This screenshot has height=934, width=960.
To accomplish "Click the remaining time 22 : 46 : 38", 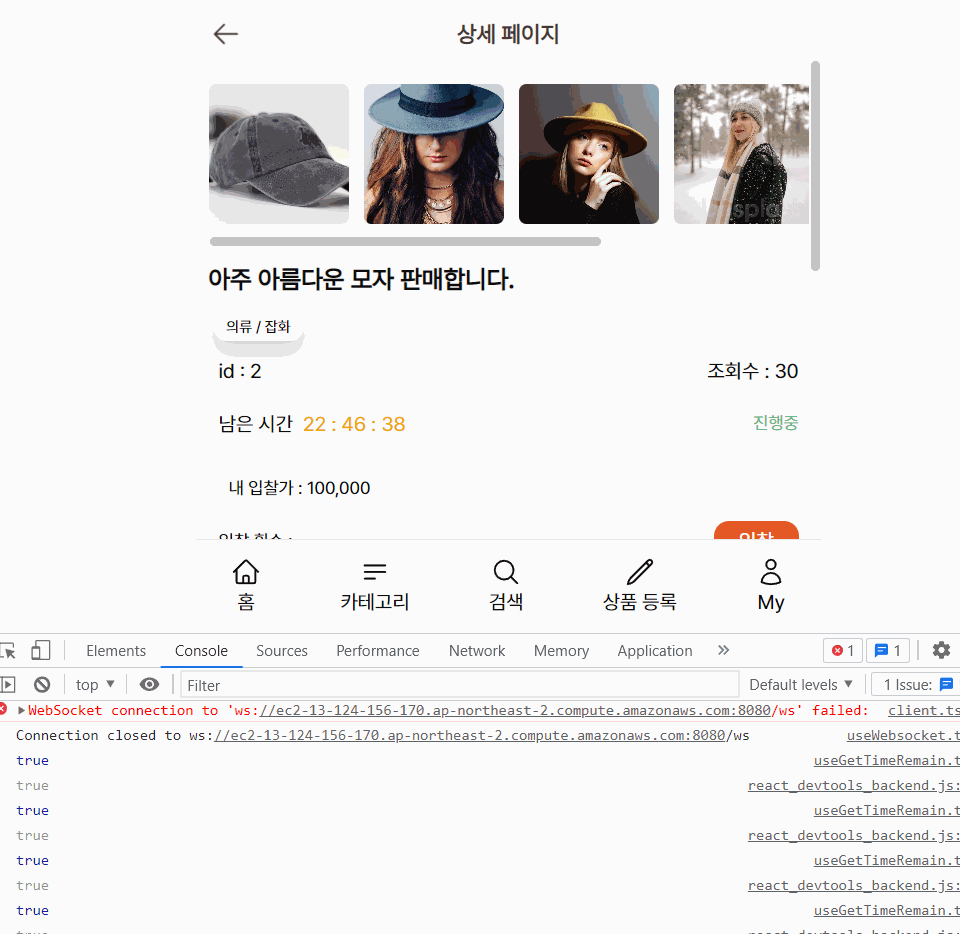I will 354,424.
